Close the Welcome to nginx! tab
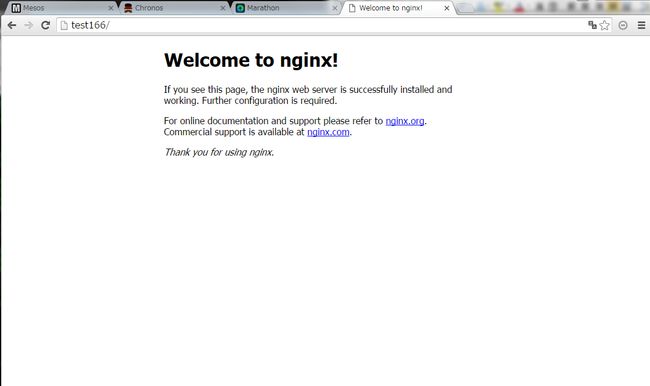 [447, 8]
